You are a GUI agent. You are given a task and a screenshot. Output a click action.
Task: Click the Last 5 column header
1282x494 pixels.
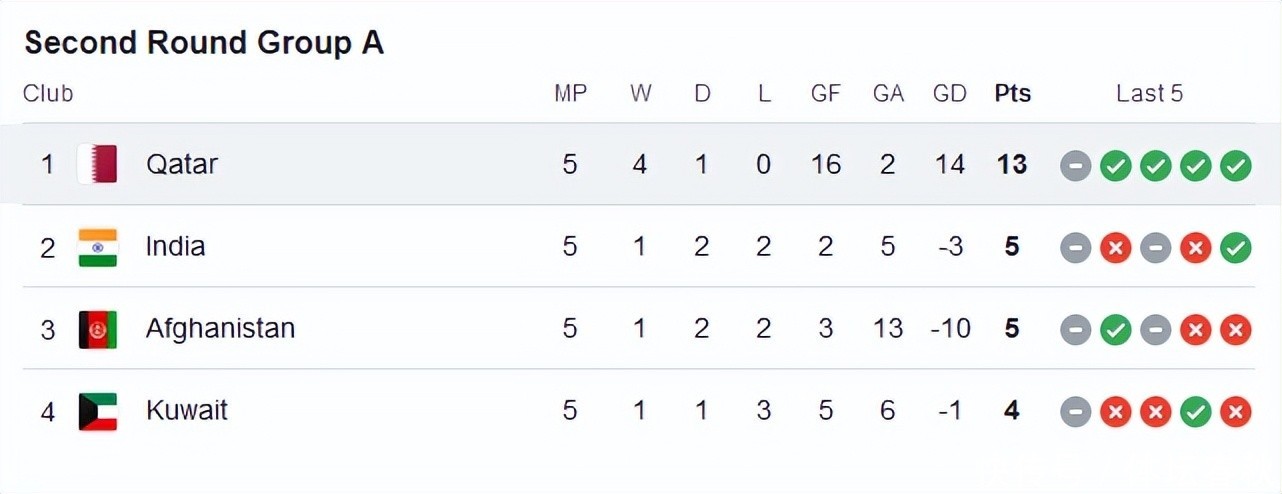coord(1149,94)
